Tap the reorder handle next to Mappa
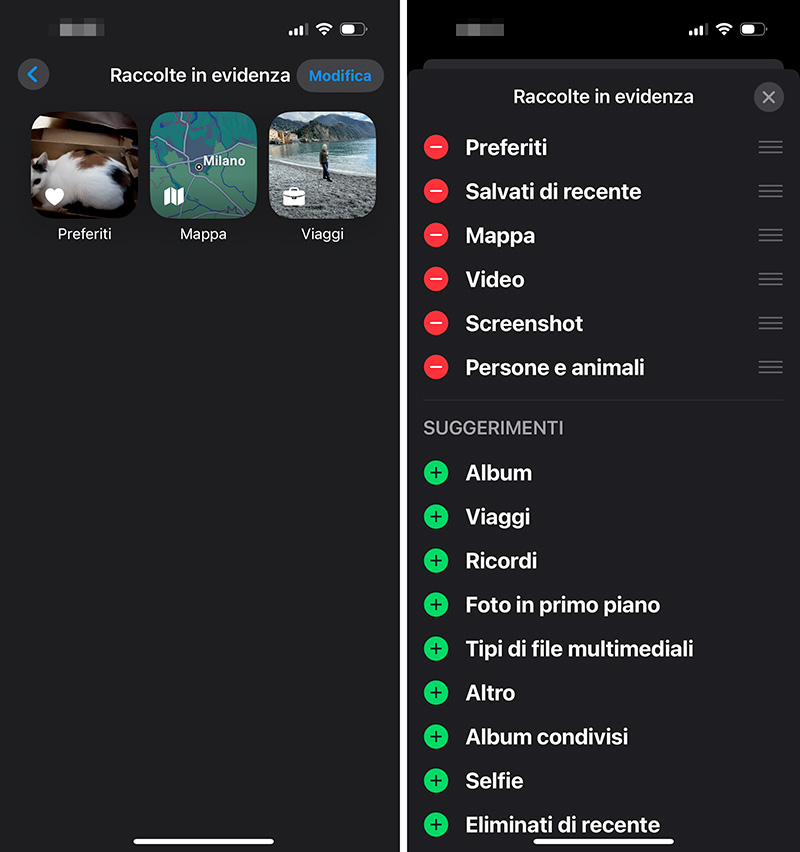Viewport: 800px width, 852px height. point(770,236)
